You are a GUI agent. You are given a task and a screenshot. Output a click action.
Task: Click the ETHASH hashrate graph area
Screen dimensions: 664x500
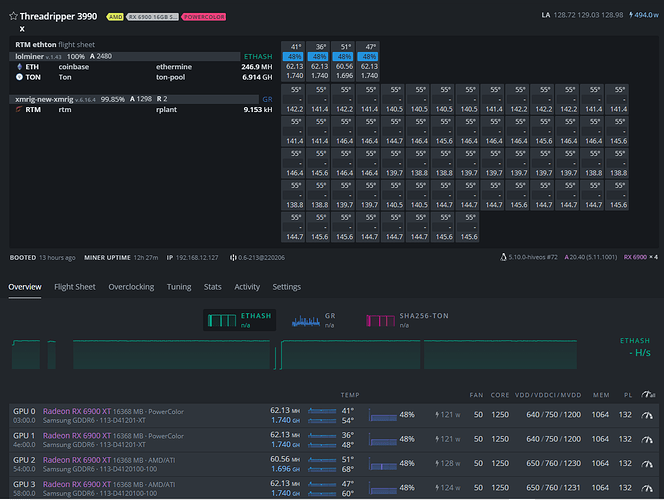pyautogui.click(x=294, y=354)
